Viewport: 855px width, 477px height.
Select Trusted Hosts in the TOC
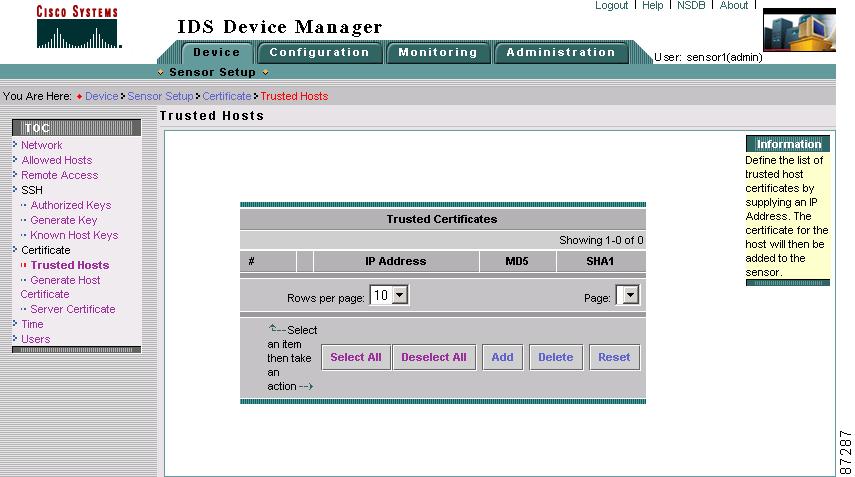point(70,265)
